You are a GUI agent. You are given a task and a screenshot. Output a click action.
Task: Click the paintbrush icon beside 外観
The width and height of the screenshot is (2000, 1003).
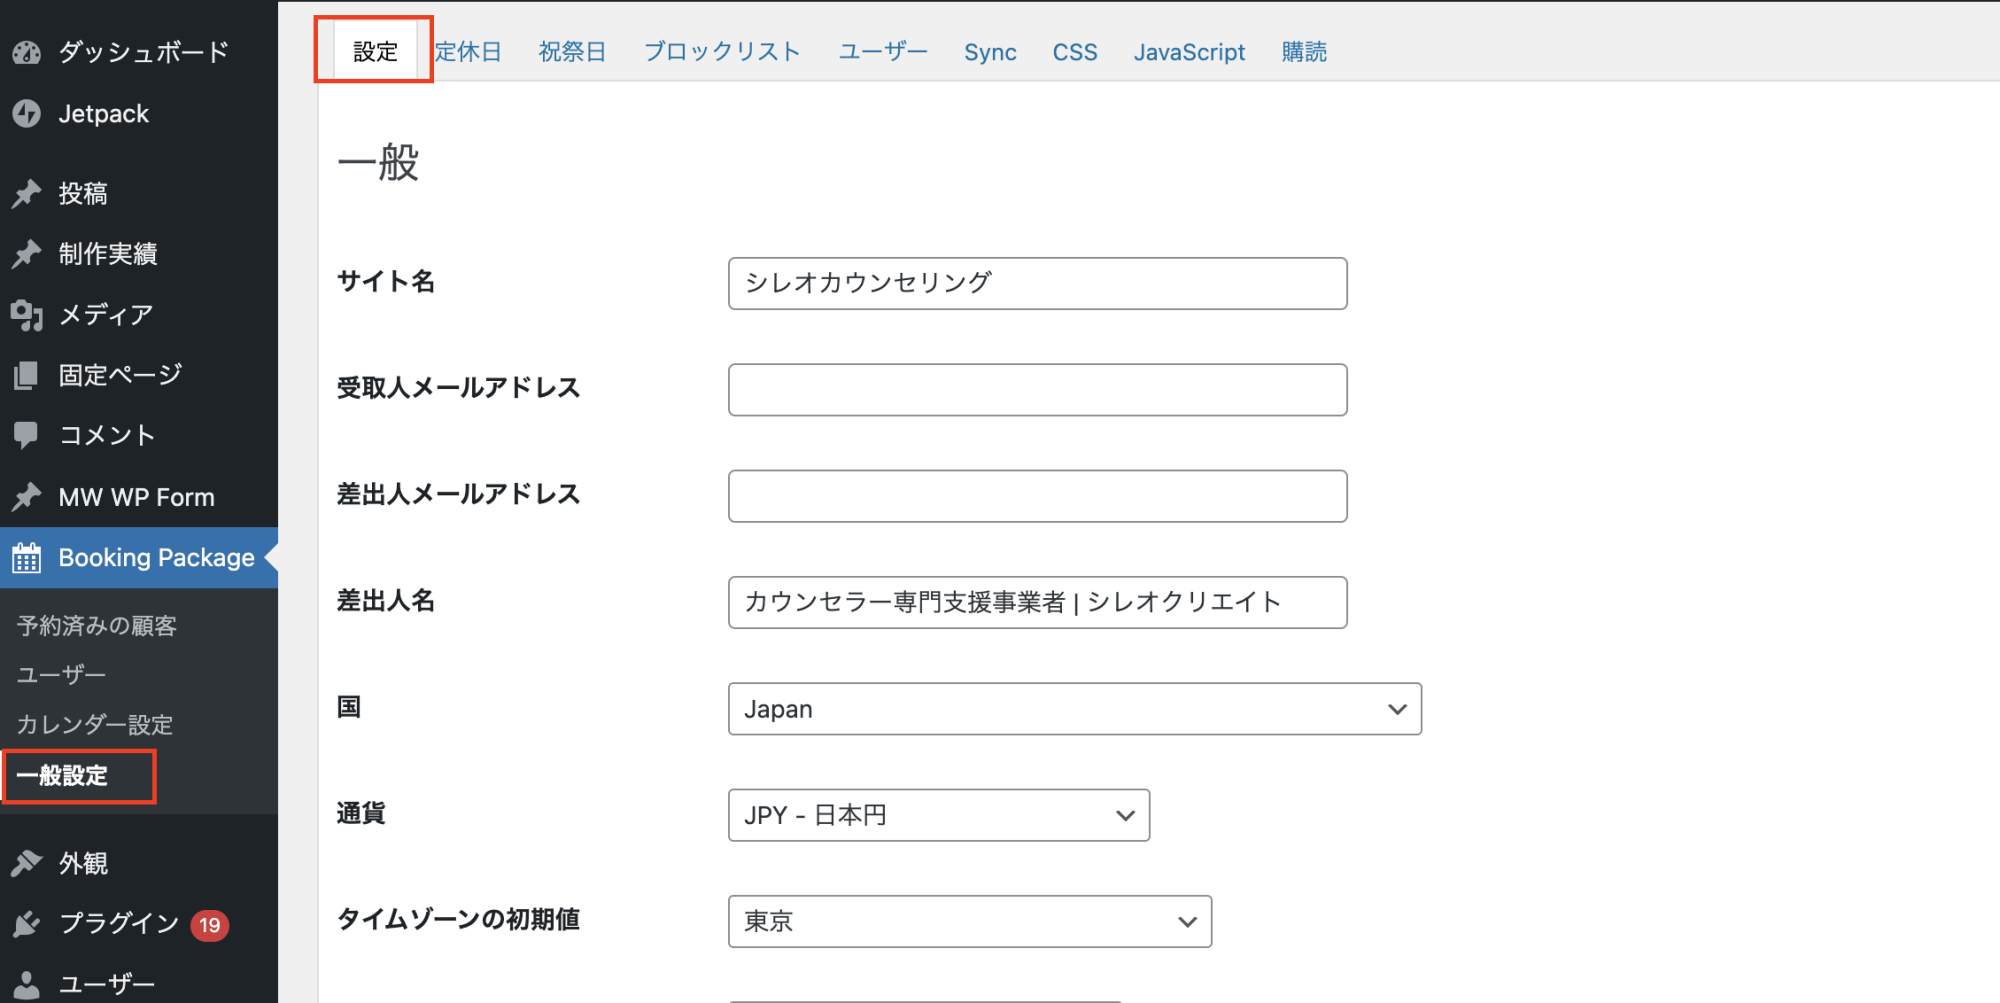[27, 863]
